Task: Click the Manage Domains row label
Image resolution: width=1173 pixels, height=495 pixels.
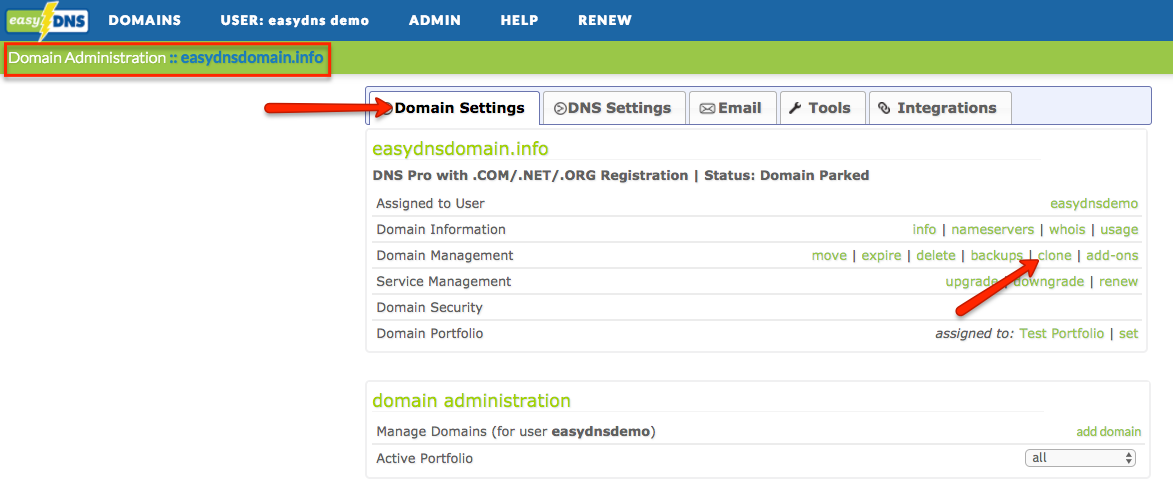Action: (516, 431)
